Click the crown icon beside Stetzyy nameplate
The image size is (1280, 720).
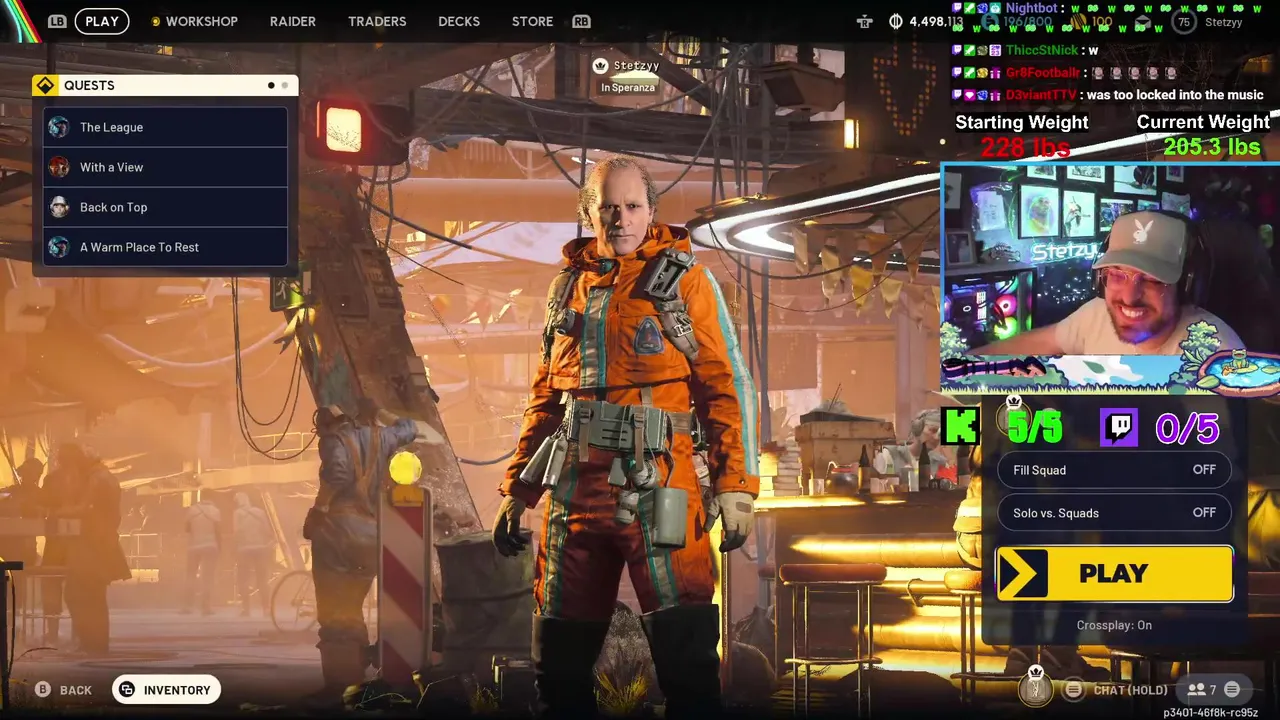coord(600,66)
